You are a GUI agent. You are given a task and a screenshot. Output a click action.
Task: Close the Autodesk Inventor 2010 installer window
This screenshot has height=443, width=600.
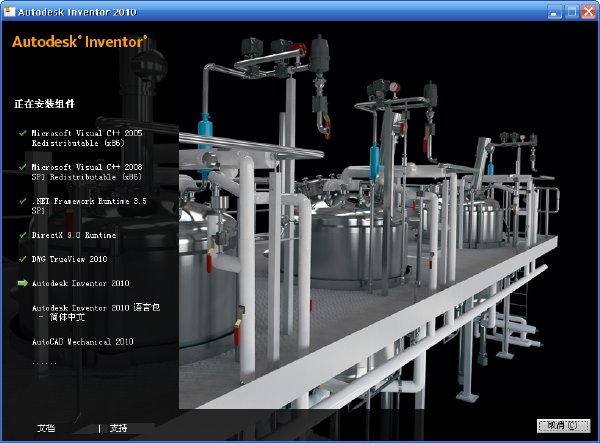coord(589,12)
